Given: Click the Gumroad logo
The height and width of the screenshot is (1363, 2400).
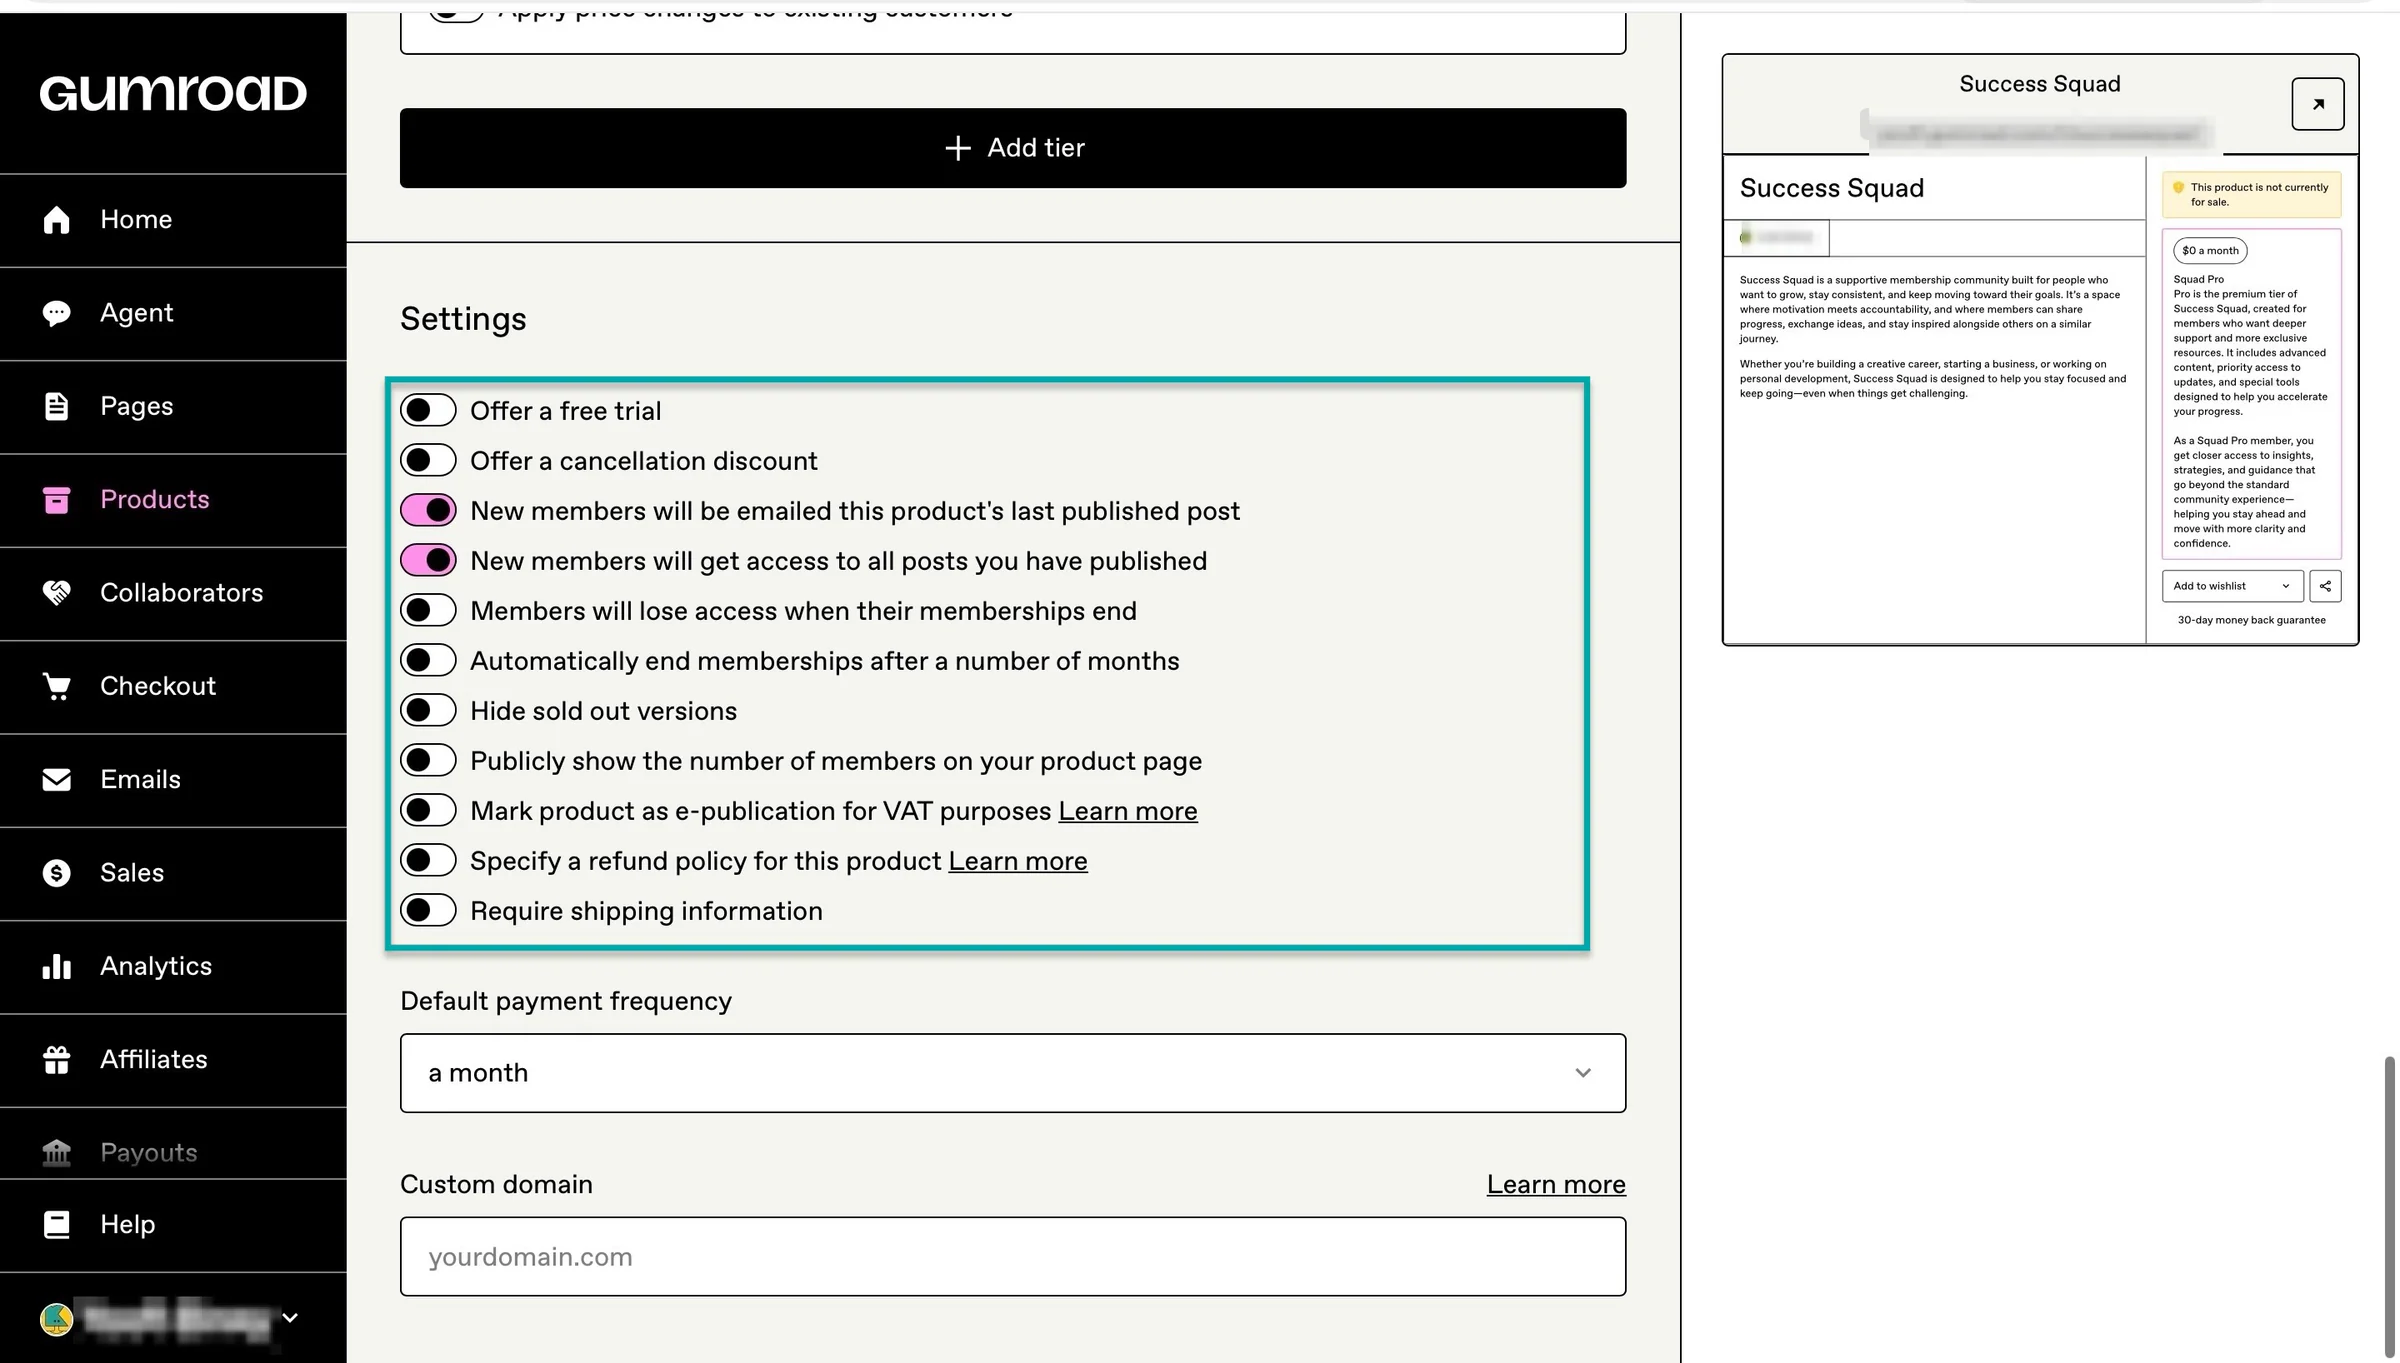Looking at the screenshot, I should point(173,93).
